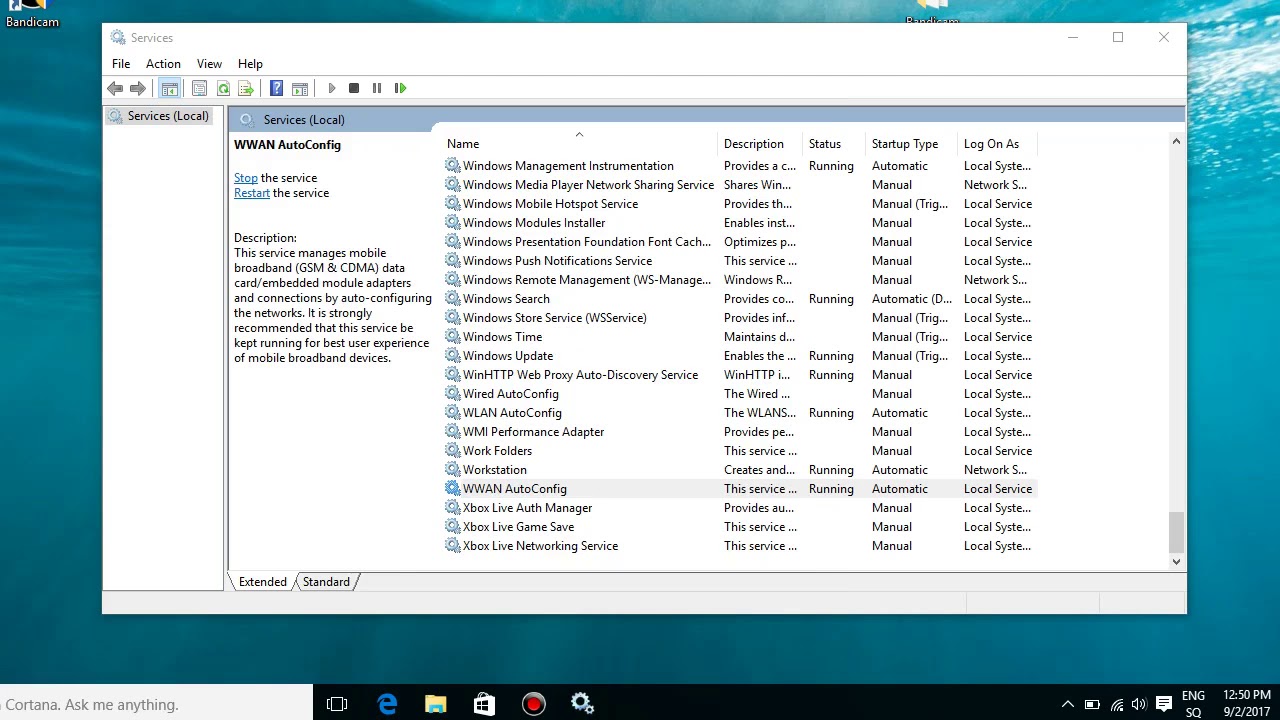
Task: Click the Stop the service link
Action: (246, 178)
